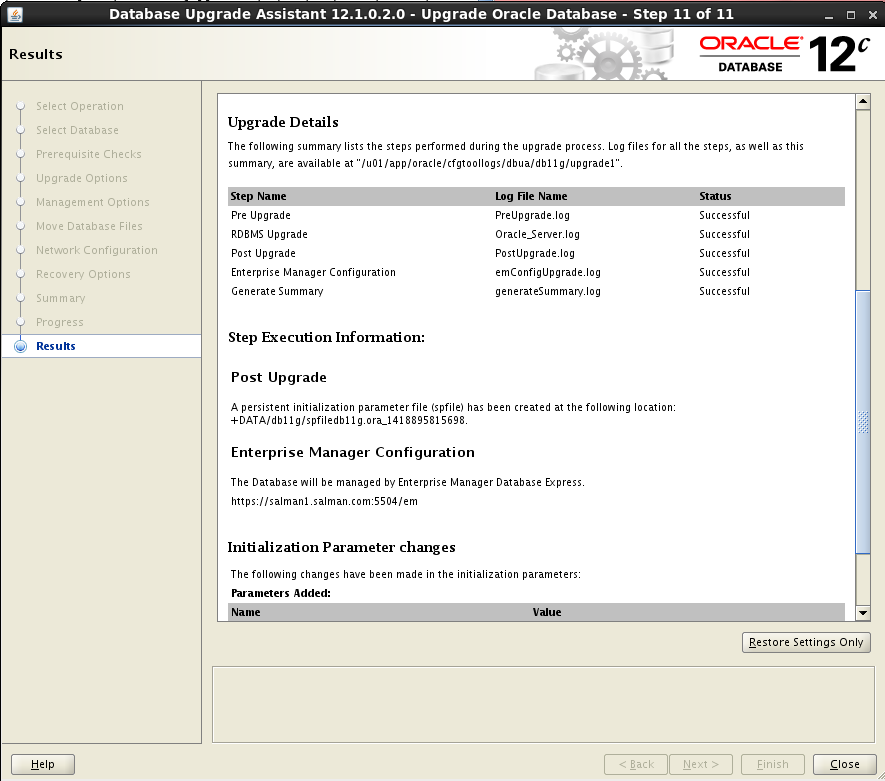885x781 pixels.
Task: Select the Results step in sidebar
Action: pyautogui.click(x=55, y=346)
